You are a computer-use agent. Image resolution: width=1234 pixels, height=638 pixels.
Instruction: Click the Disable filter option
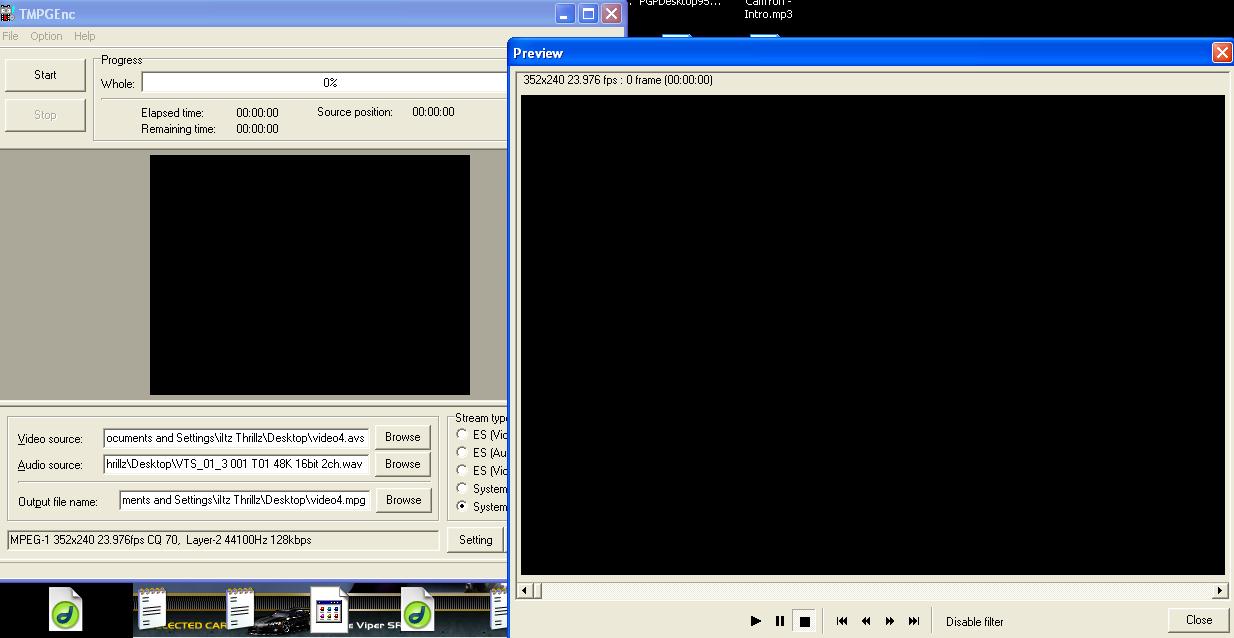tap(975, 621)
